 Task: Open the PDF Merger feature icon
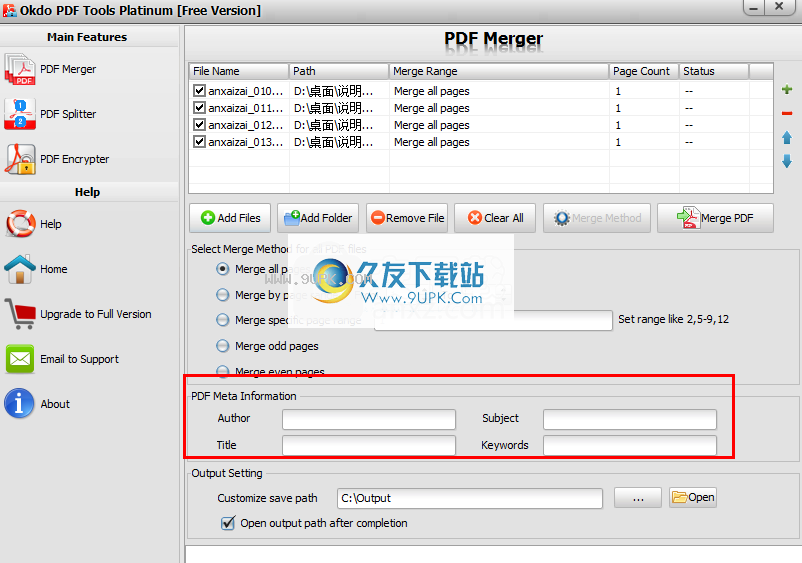click(x=20, y=69)
